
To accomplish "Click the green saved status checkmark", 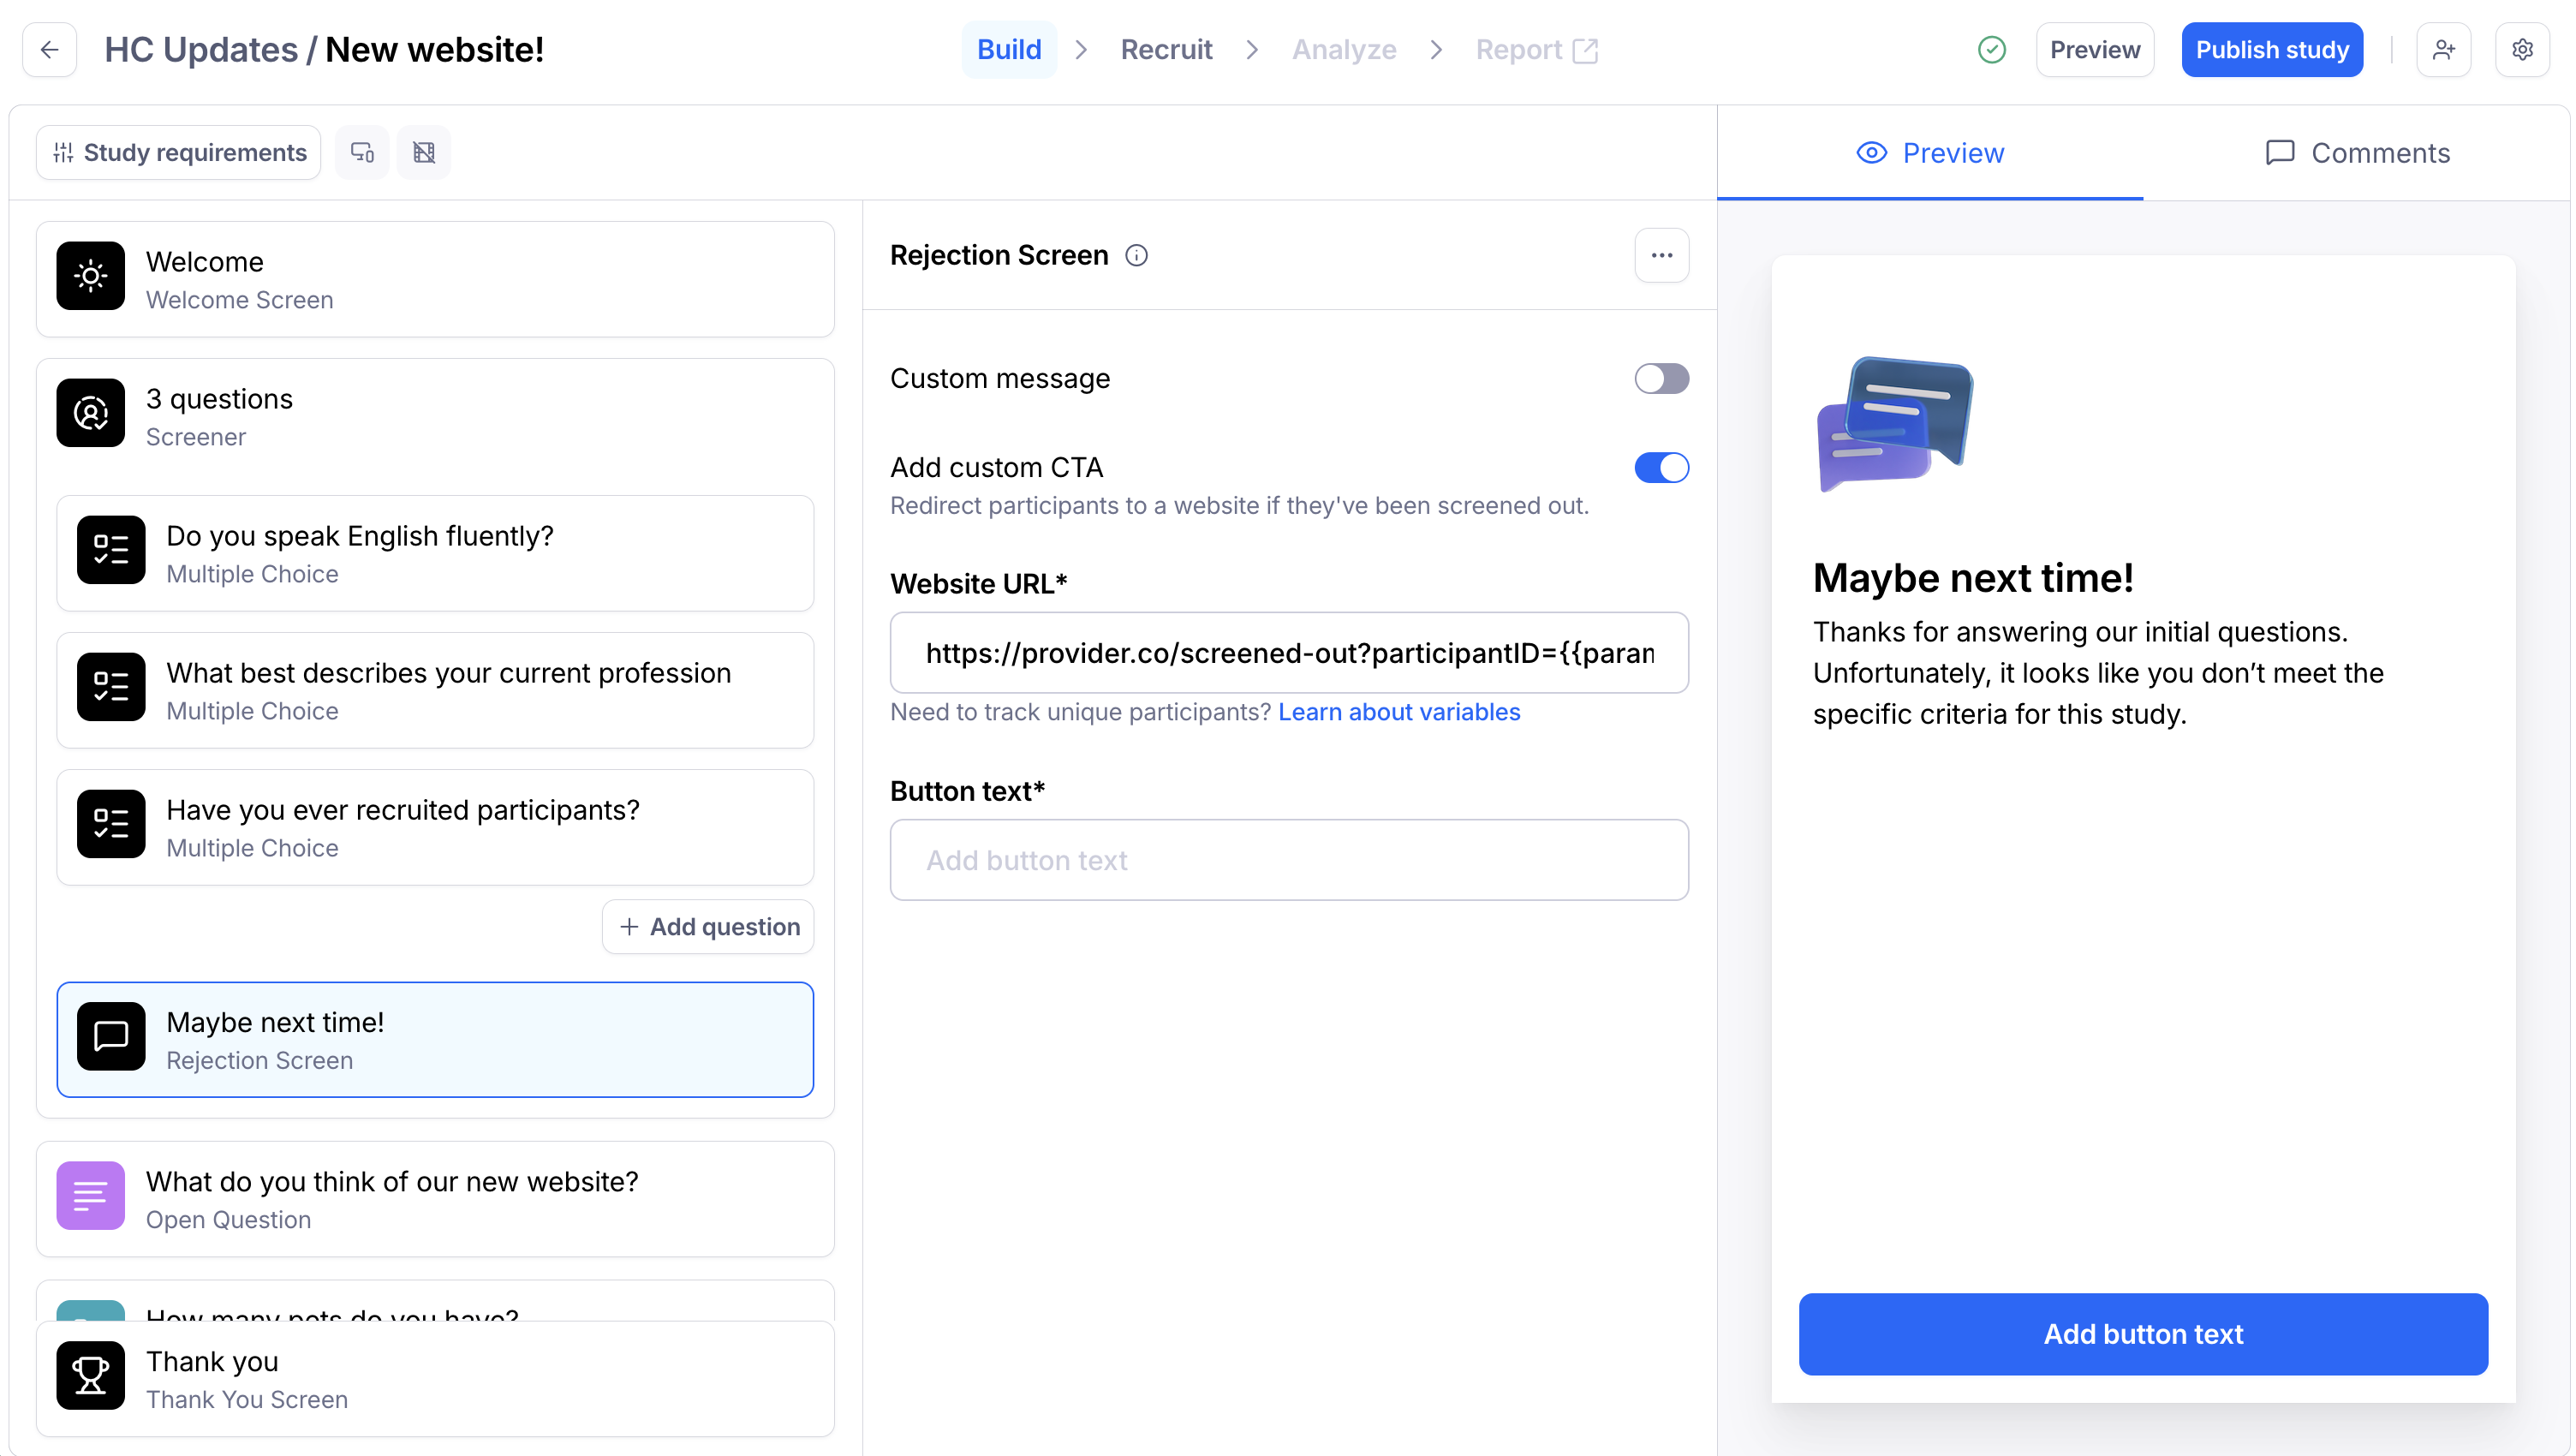I will [x=1992, y=49].
